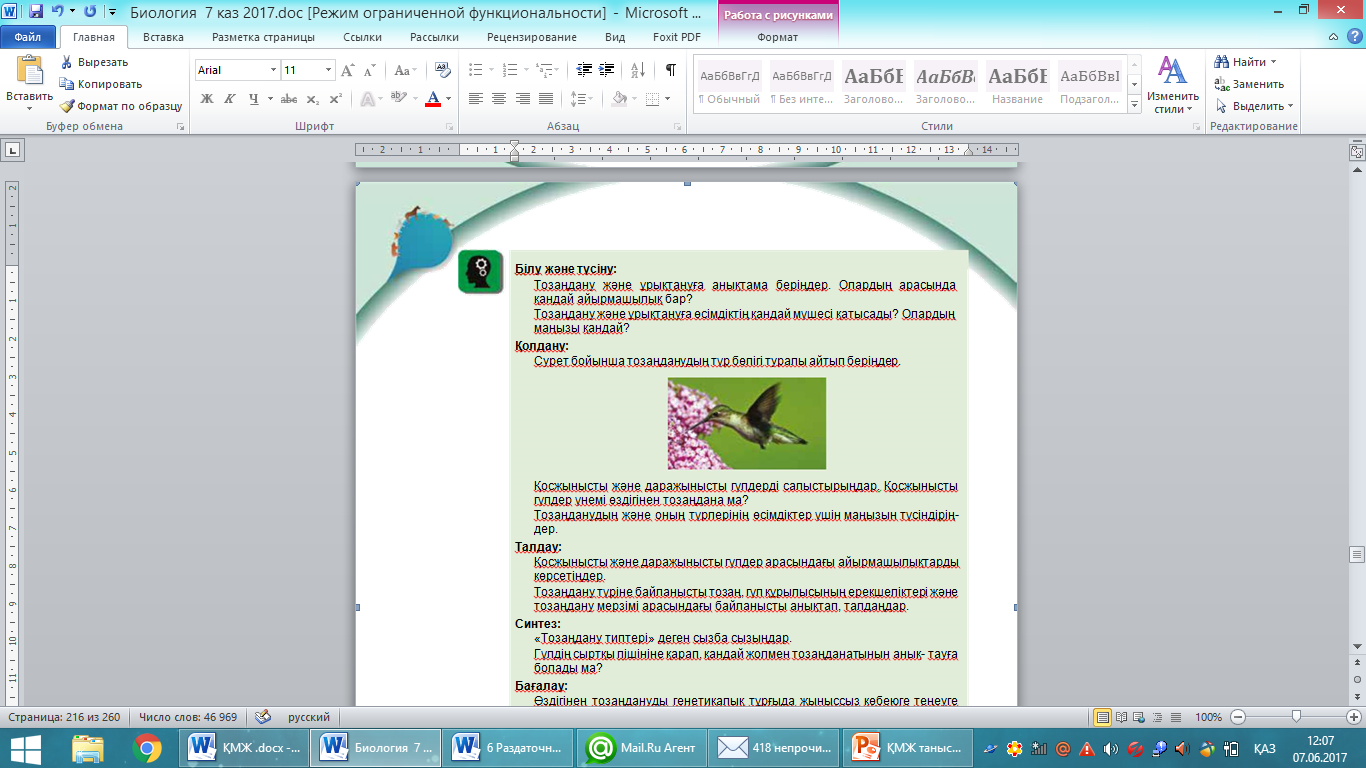Open Mail.Ru Agent from the taskbar
The image size is (1366, 768).
coord(644,746)
